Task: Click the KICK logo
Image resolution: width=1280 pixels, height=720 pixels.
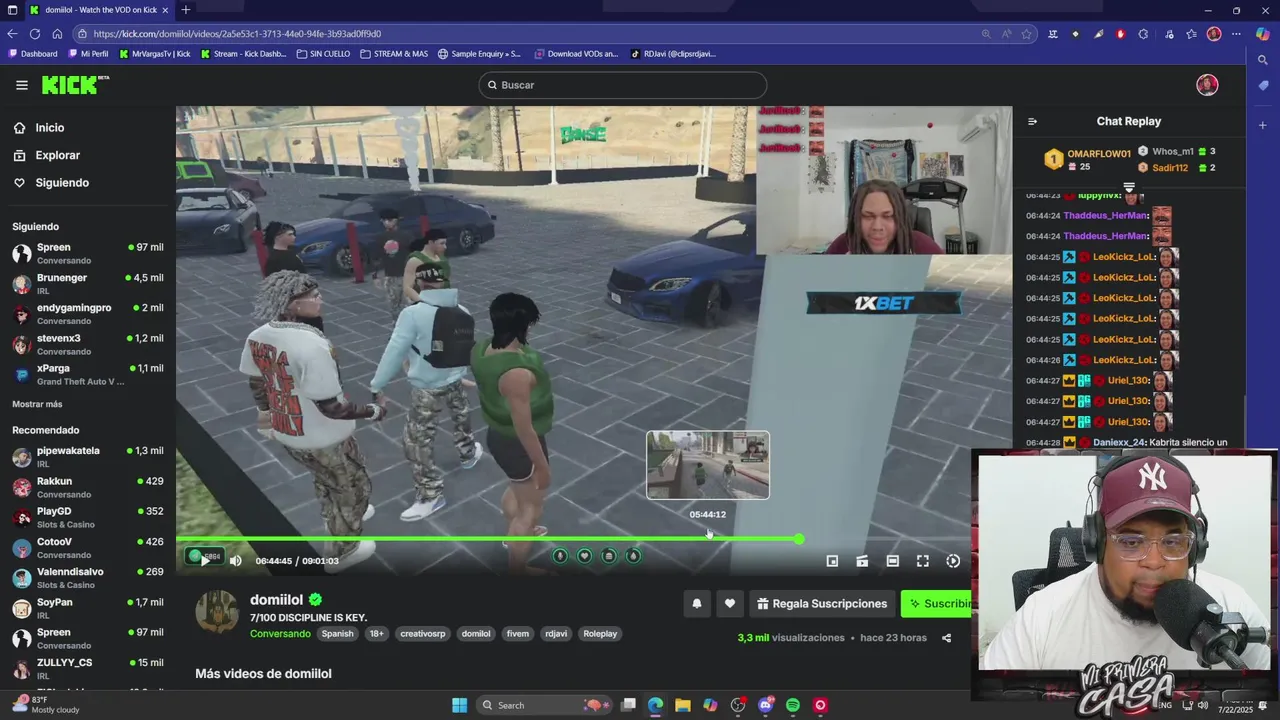Action: pyautogui.click(x=75, y=85)
